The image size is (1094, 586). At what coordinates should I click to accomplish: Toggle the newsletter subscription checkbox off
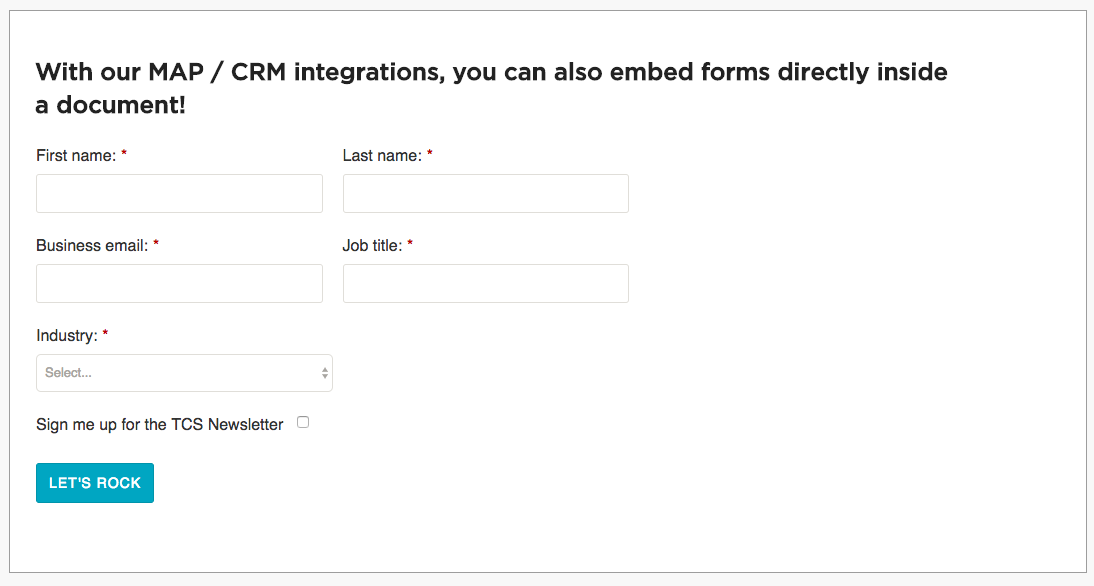pos(303,422)
